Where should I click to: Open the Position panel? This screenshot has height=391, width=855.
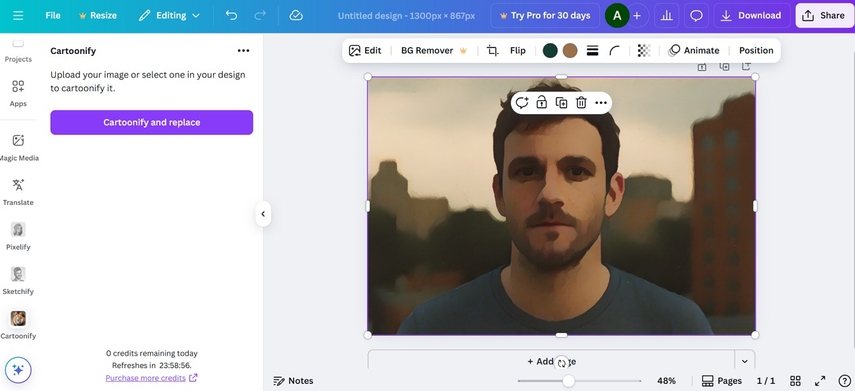click(756, 50)
